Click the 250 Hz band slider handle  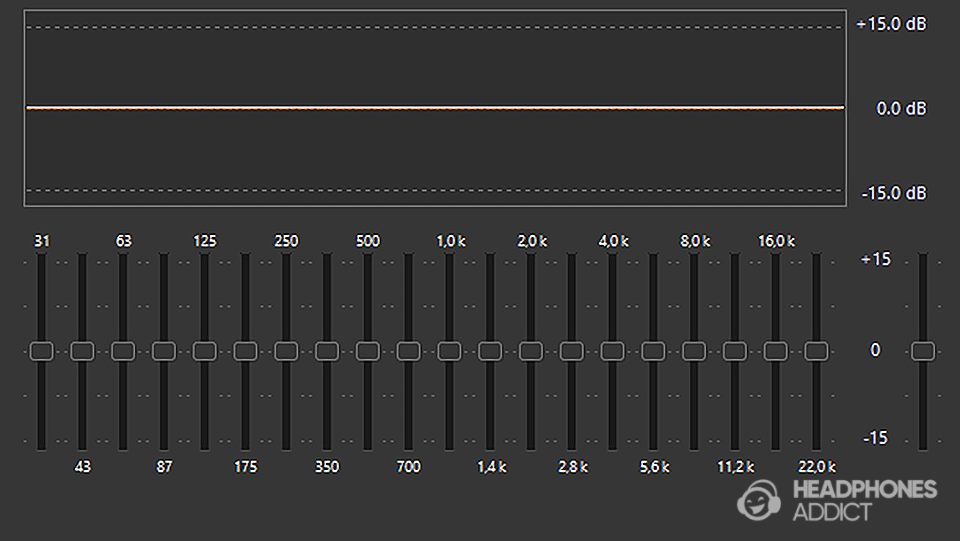point(286,351)
